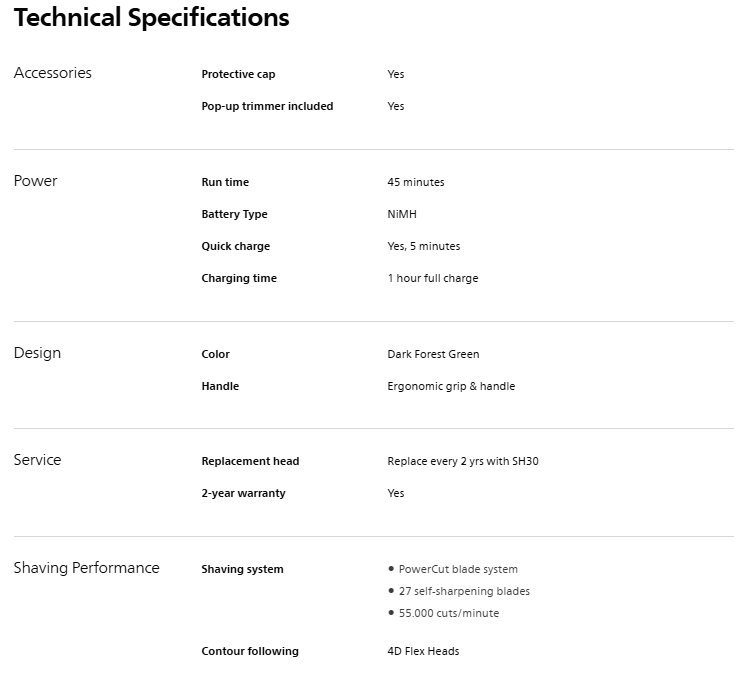This screenshot has height=683, width=742.
Task: Click the Technical Specifications heading
Action: click(152, 18)
